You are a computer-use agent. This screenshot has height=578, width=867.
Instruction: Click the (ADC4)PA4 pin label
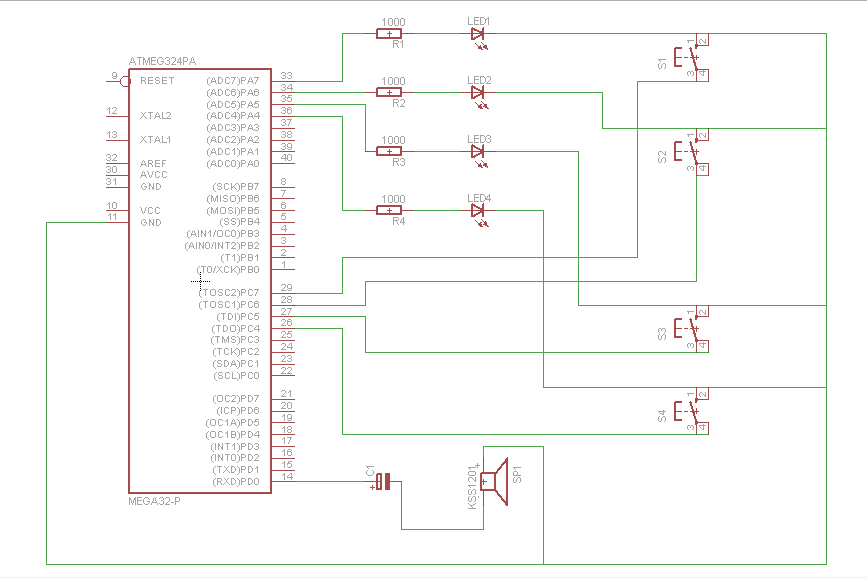233,116
